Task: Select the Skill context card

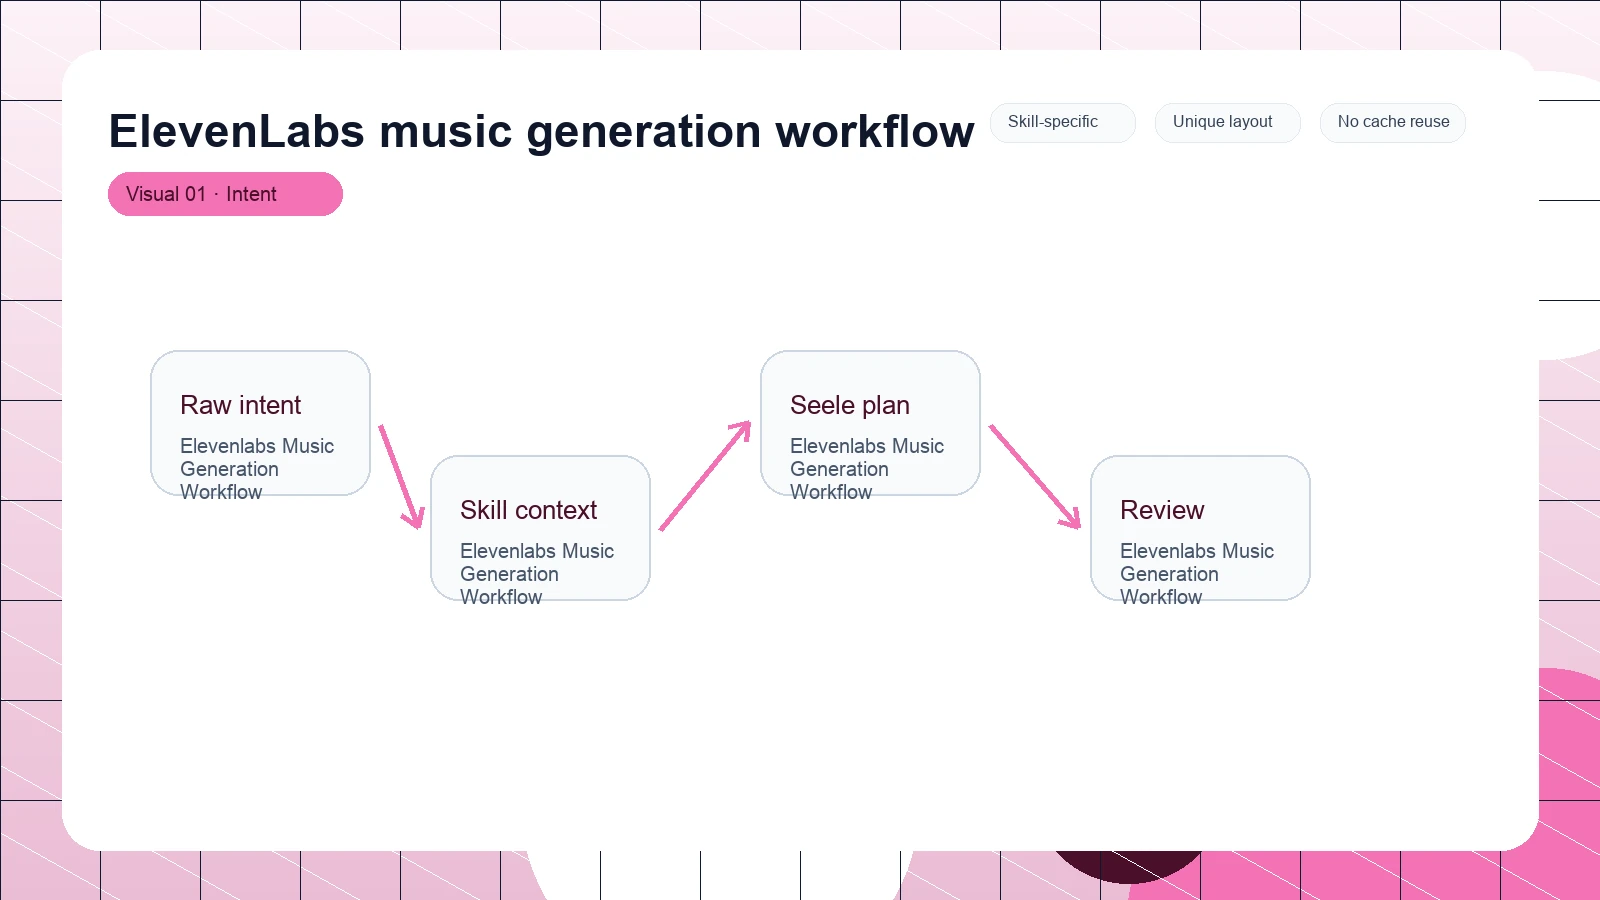Action: tap(541, 528)
